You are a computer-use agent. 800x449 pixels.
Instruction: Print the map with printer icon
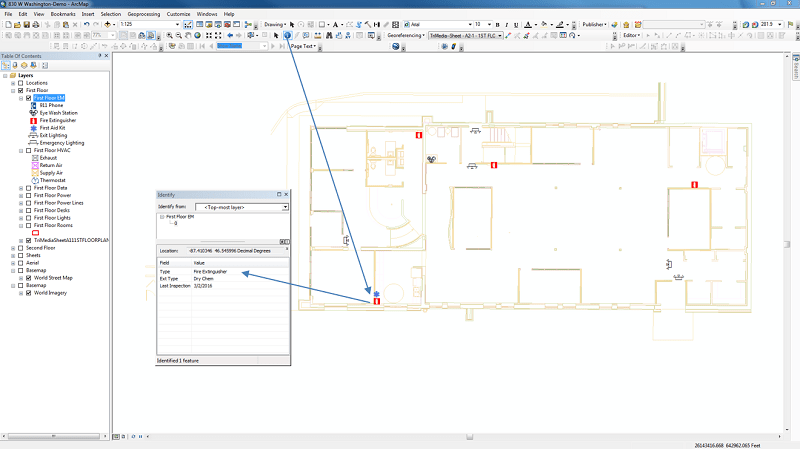pyautogui.click(x=36, y=24)
